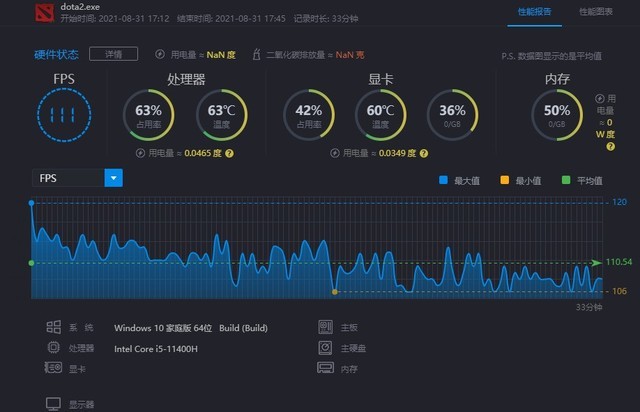Click the power icon beside CPU 0.0465 度

coord(140,154)
